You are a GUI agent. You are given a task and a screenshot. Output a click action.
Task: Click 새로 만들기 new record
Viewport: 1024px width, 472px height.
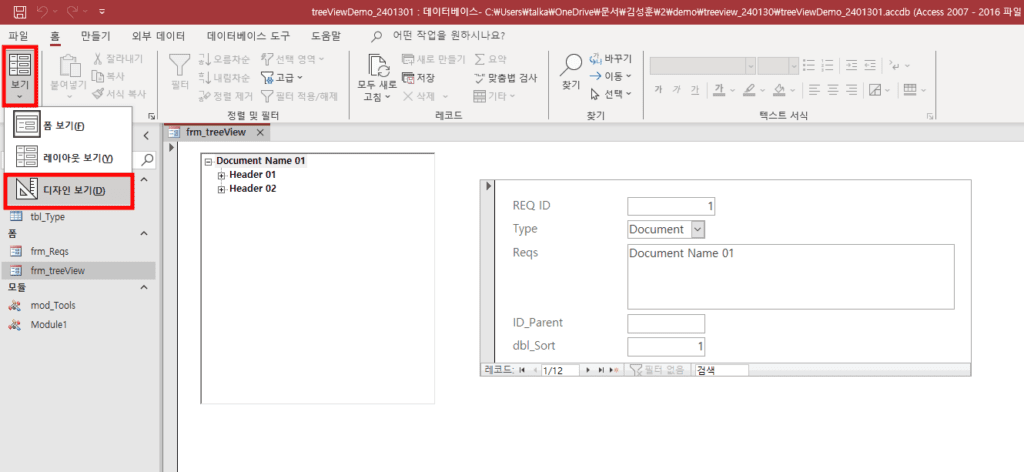coord(433,59)
